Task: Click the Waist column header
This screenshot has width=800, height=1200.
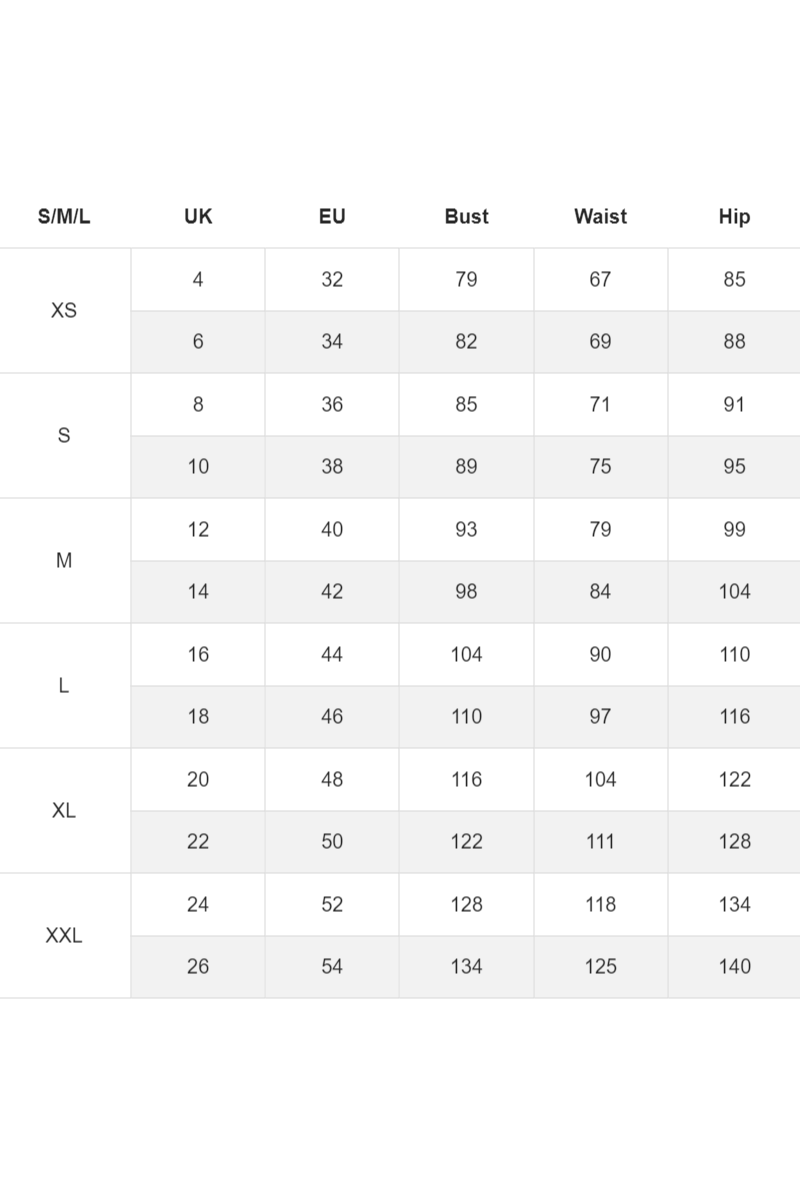Action: point(600,217)
